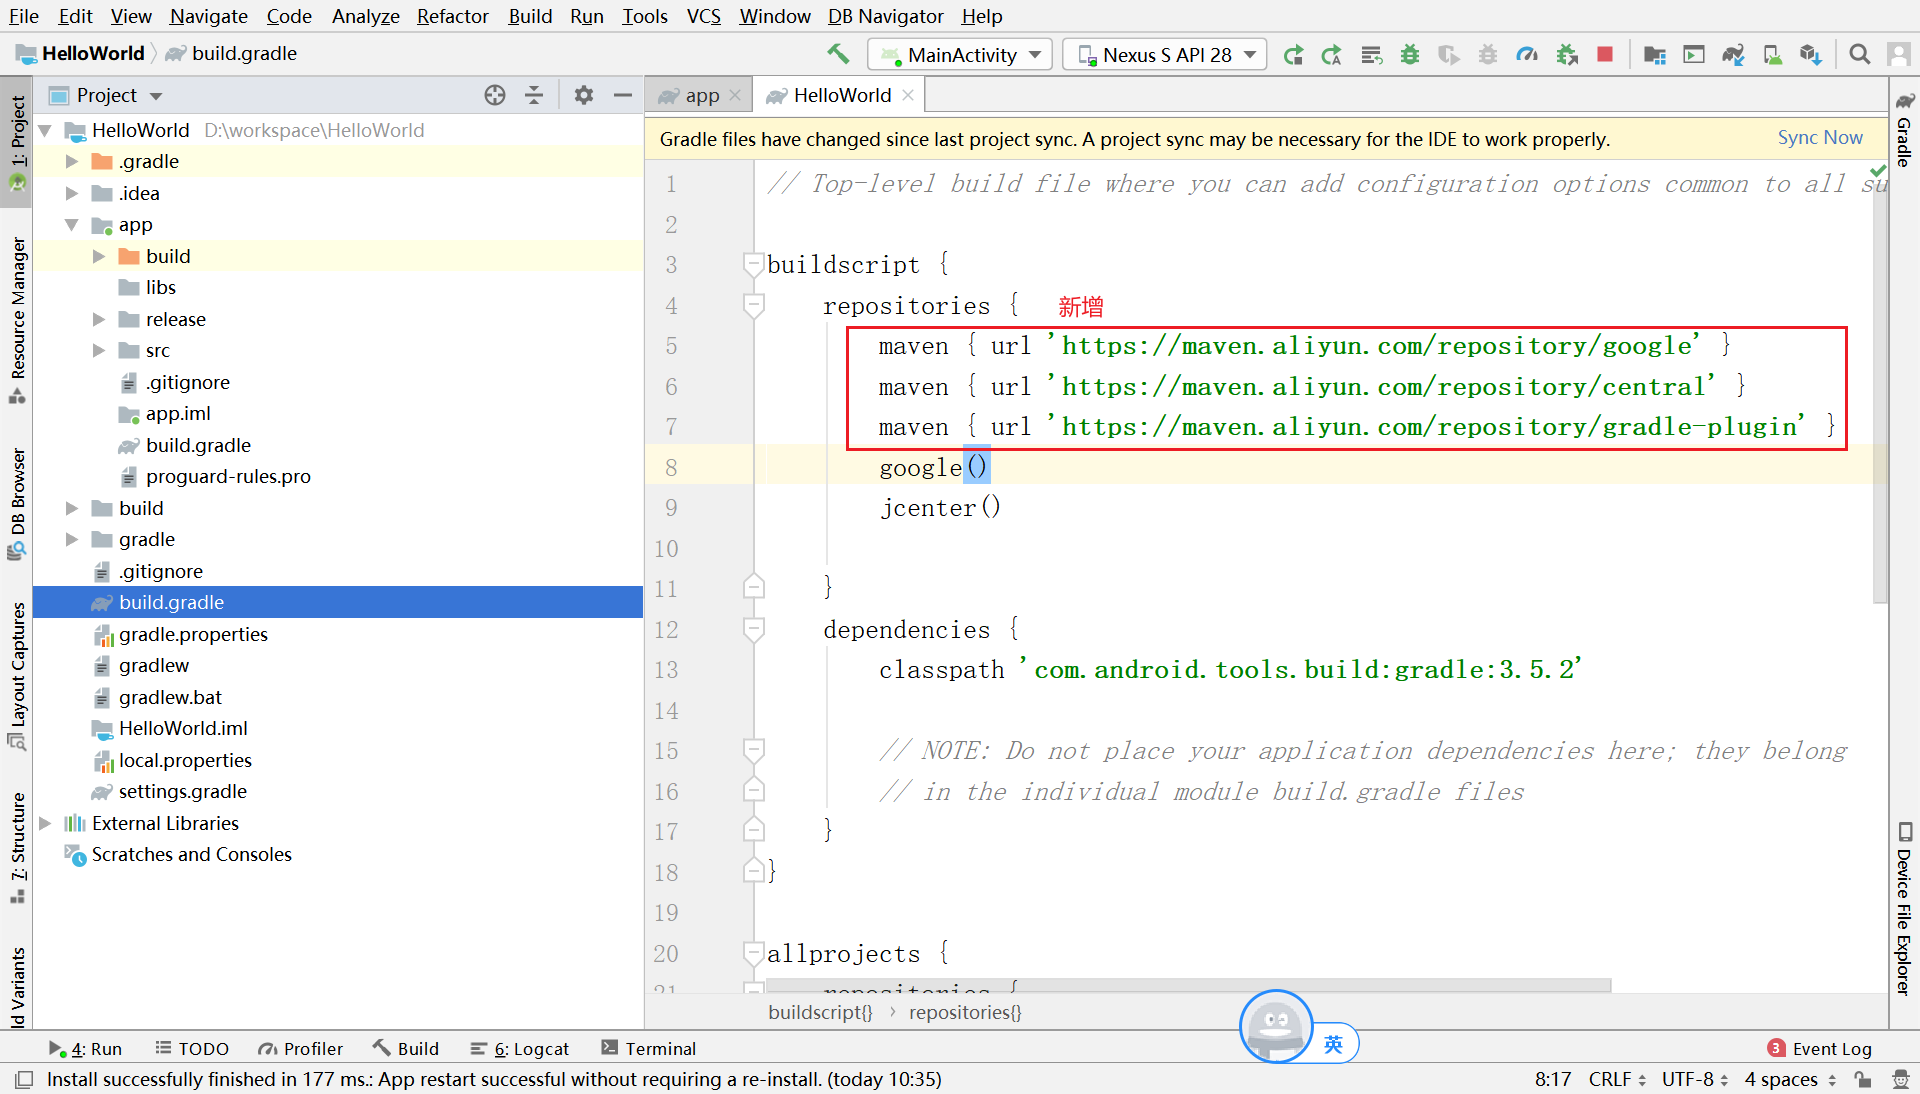The height and width of the screenshot is (1094, 1920).
Task: Click Sync Project with Gradle Files icon
Action: click(x=1733, y=54)
